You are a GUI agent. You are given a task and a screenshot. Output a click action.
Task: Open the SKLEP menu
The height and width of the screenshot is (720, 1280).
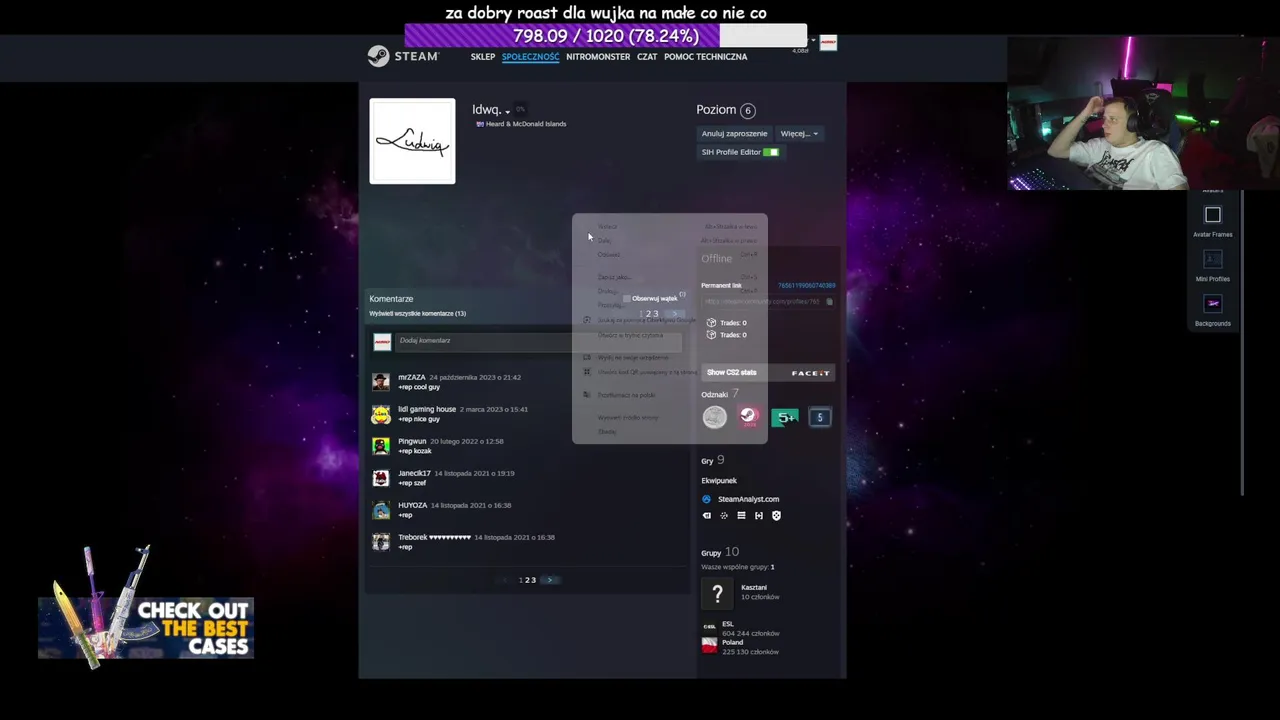click(483, 57)
